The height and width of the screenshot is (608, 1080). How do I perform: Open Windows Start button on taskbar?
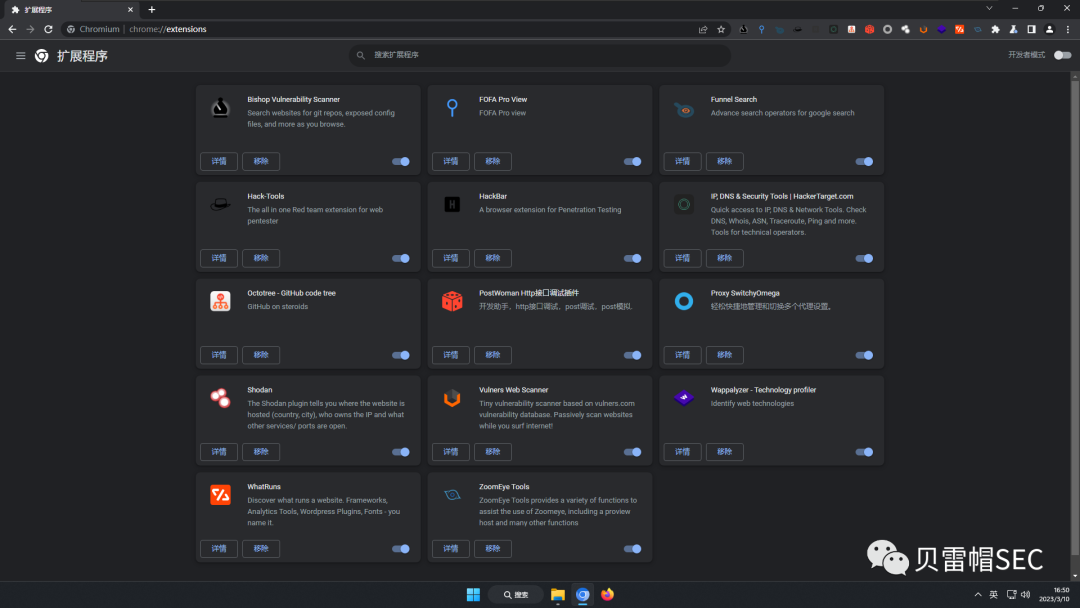click(x=473, y=595)
